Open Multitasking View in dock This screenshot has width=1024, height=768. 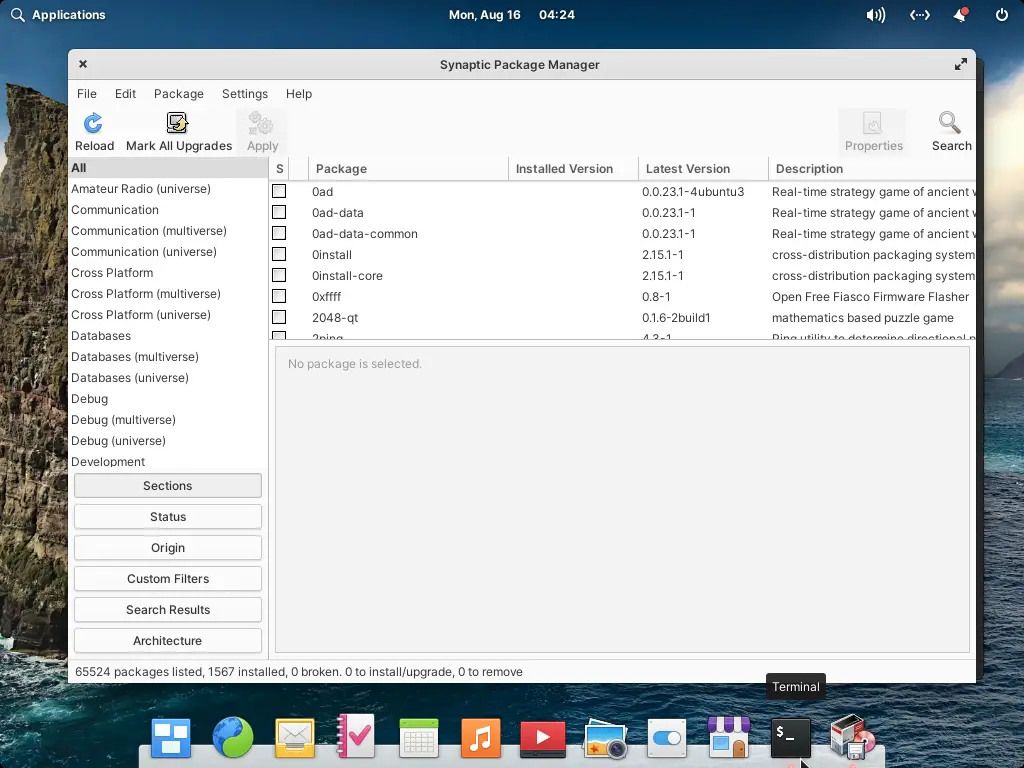tap(170, 738)
